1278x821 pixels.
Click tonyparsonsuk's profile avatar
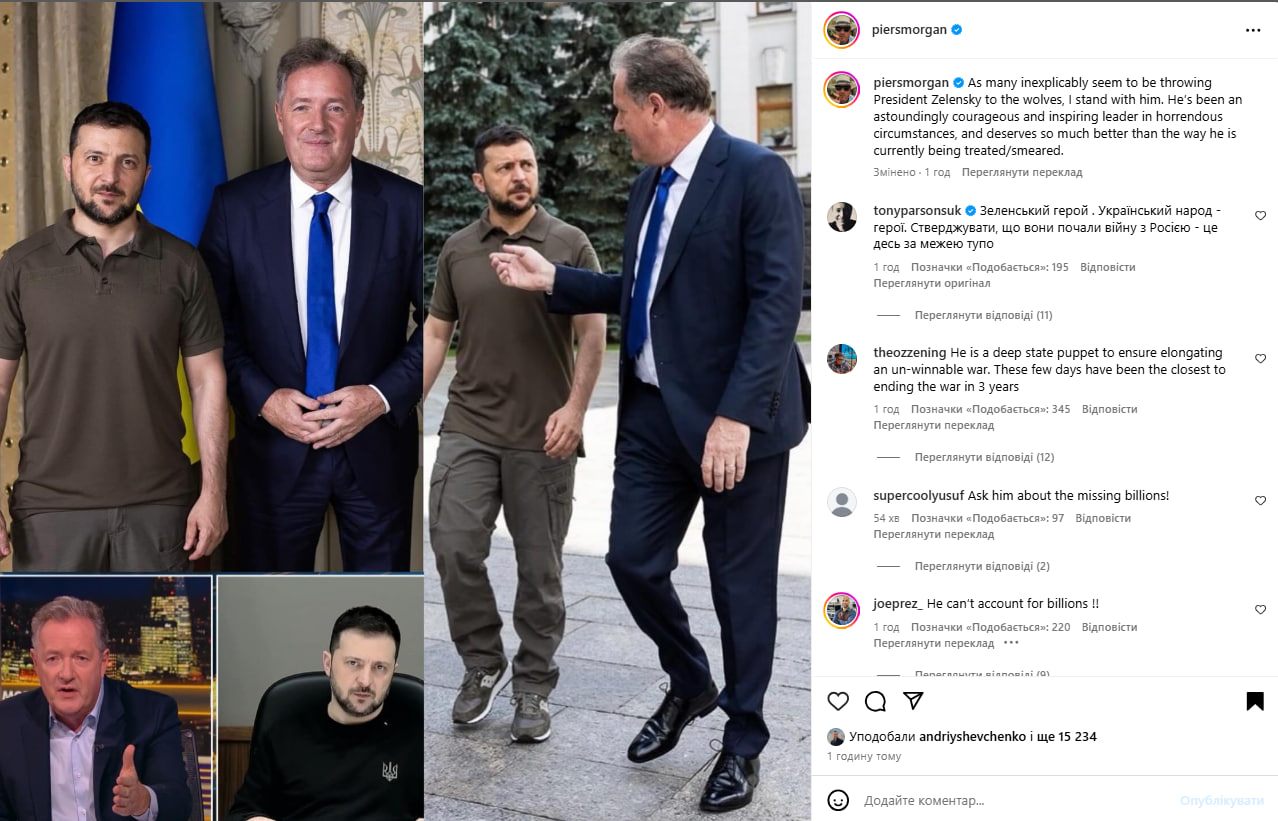click(842, 217)
